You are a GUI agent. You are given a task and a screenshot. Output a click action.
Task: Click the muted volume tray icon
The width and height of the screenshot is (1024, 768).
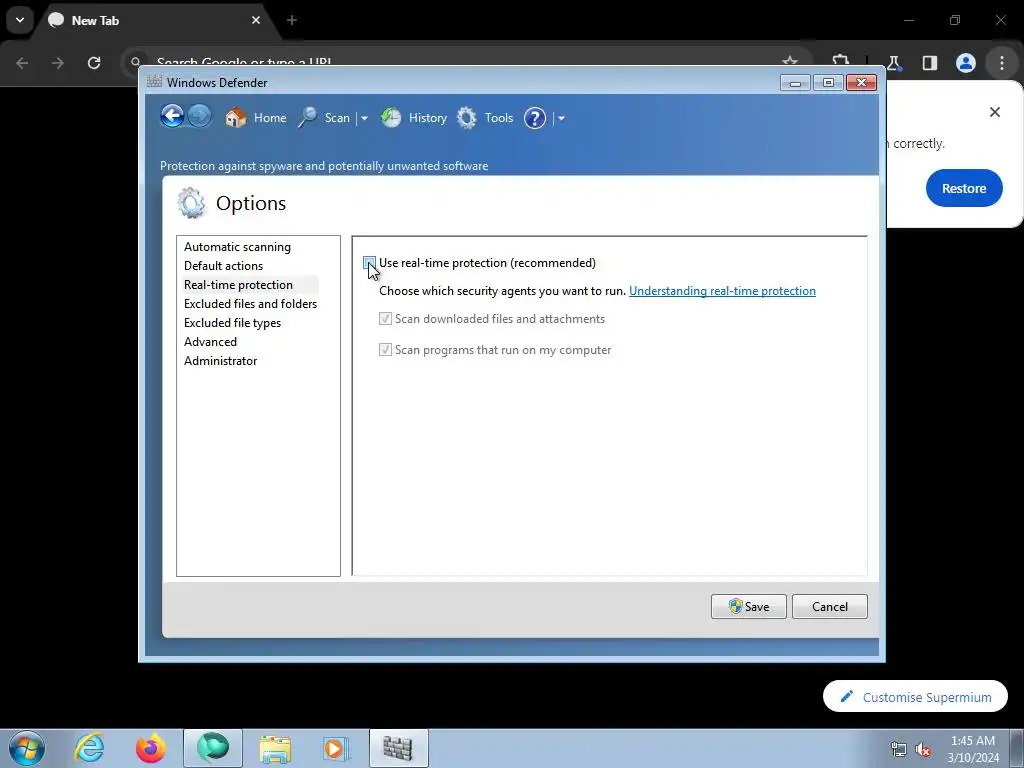tap(923, 749)
